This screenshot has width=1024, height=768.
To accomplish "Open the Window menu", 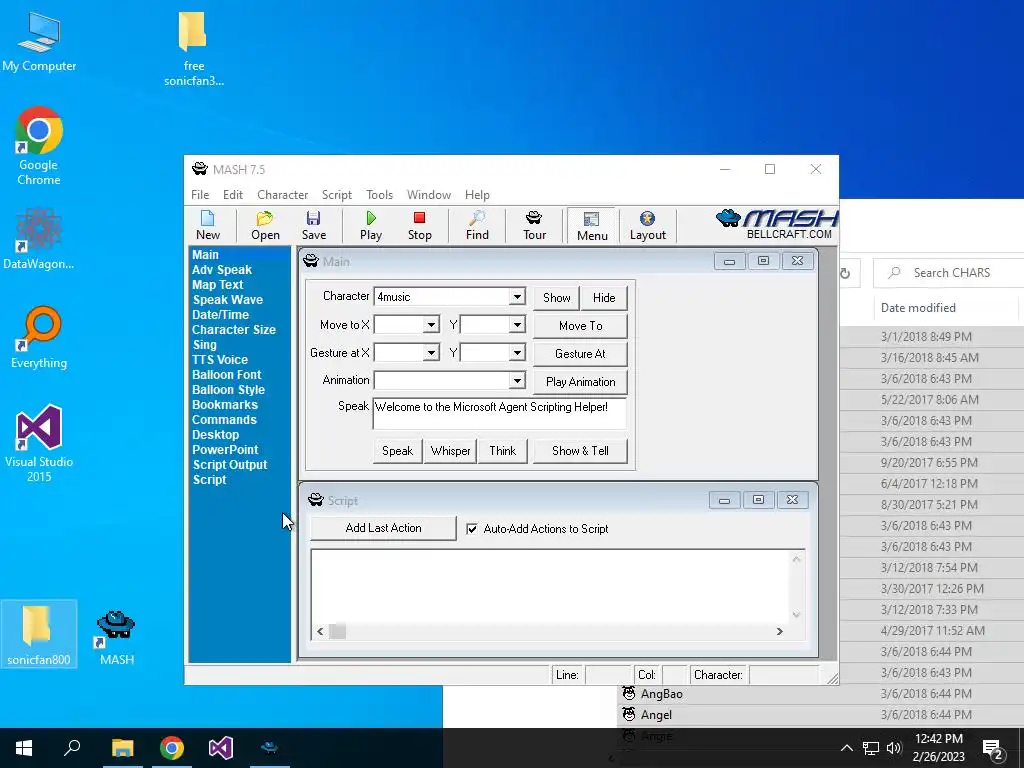I will [428, 195].
